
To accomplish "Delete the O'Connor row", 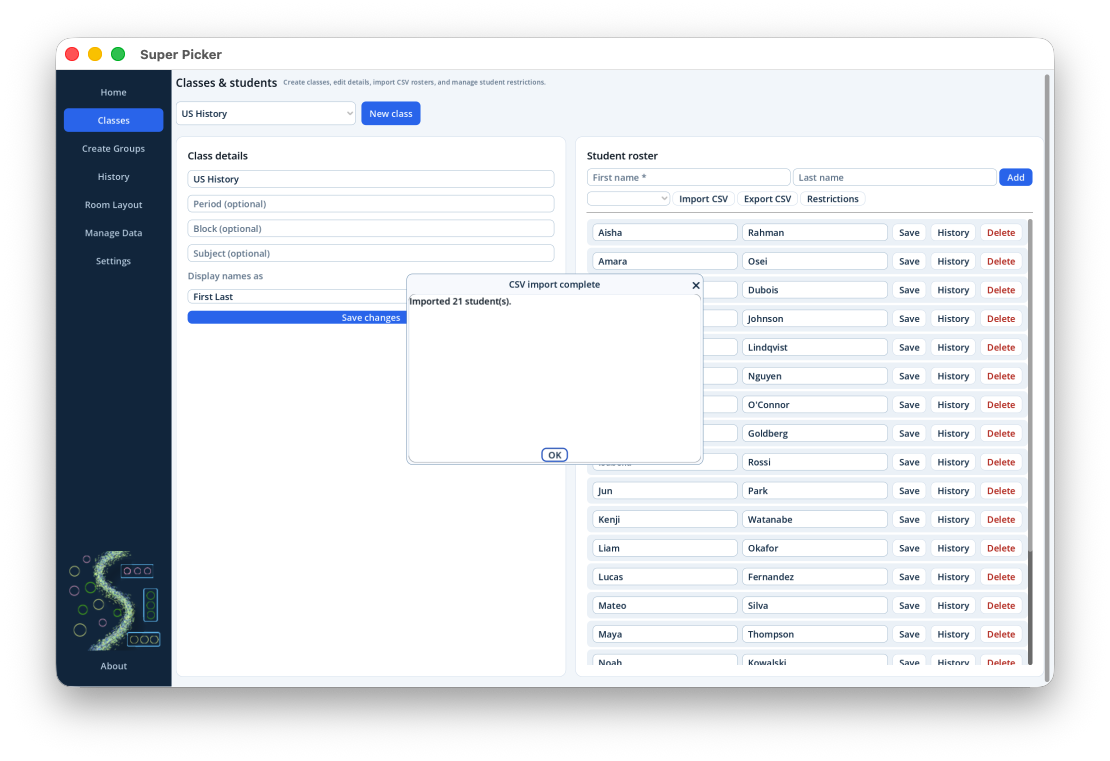I will click(x=1001, y=405).
